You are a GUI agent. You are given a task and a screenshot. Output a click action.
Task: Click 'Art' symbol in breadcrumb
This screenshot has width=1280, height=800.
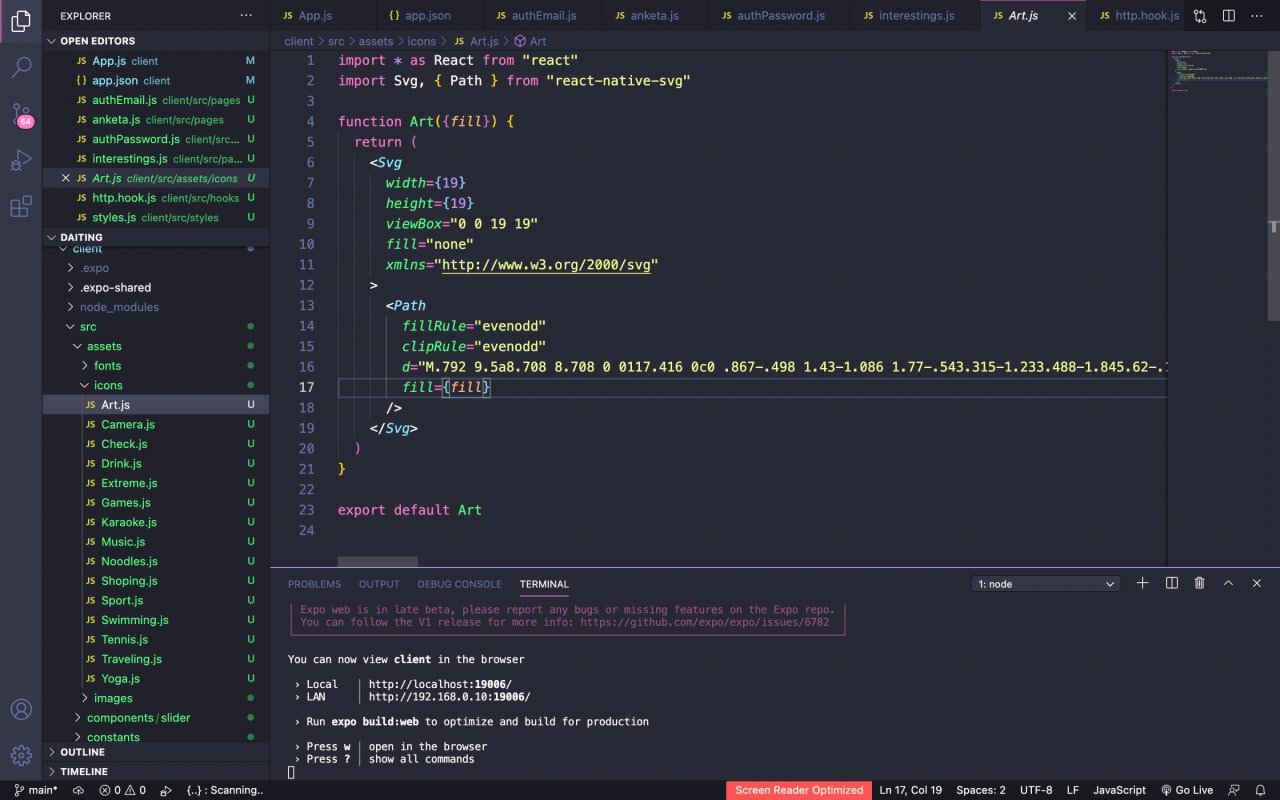(x=530, y=41)
